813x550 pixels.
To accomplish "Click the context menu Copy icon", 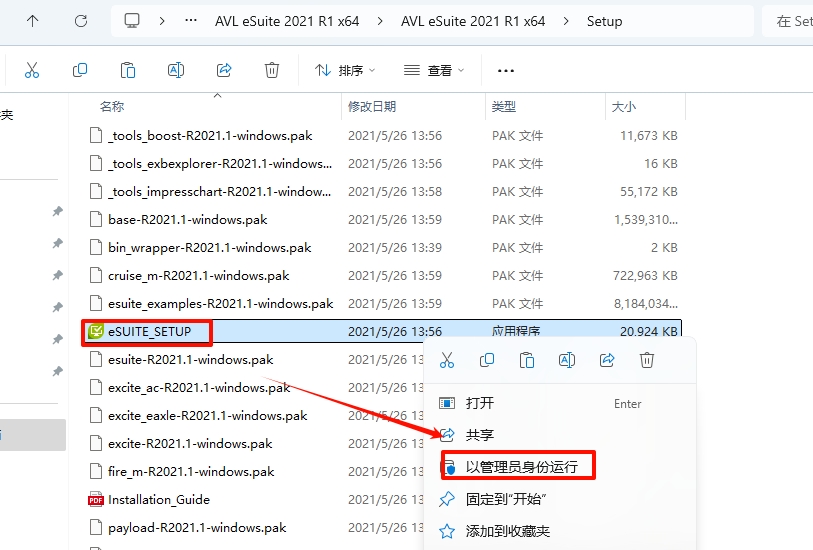I will pyautogui.click(x=487, y=360).
